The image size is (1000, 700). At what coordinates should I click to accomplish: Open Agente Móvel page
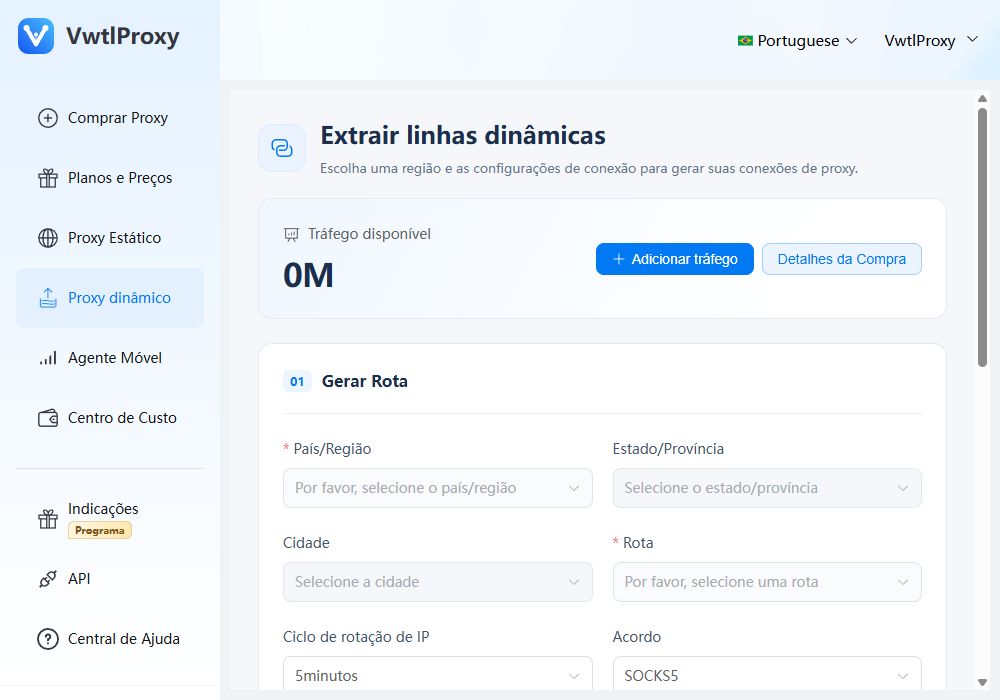(110, 358)
